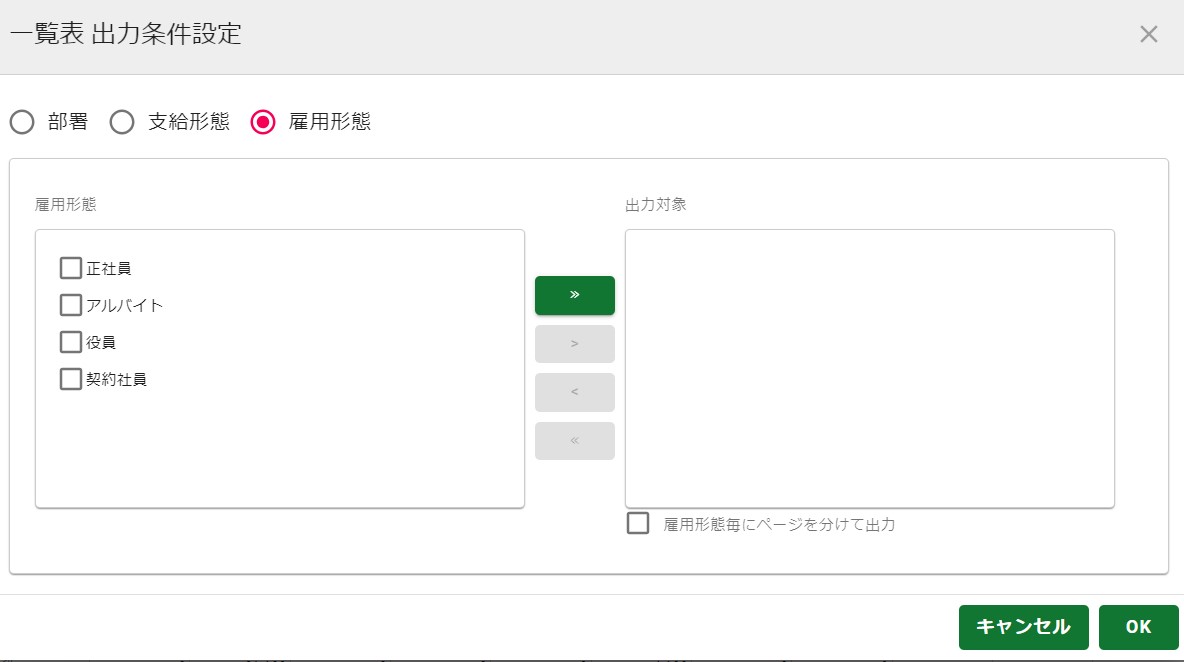Check the 正社員 checkbox
This screenshot has width=1184, height=662.
click(x=70, y=268)
